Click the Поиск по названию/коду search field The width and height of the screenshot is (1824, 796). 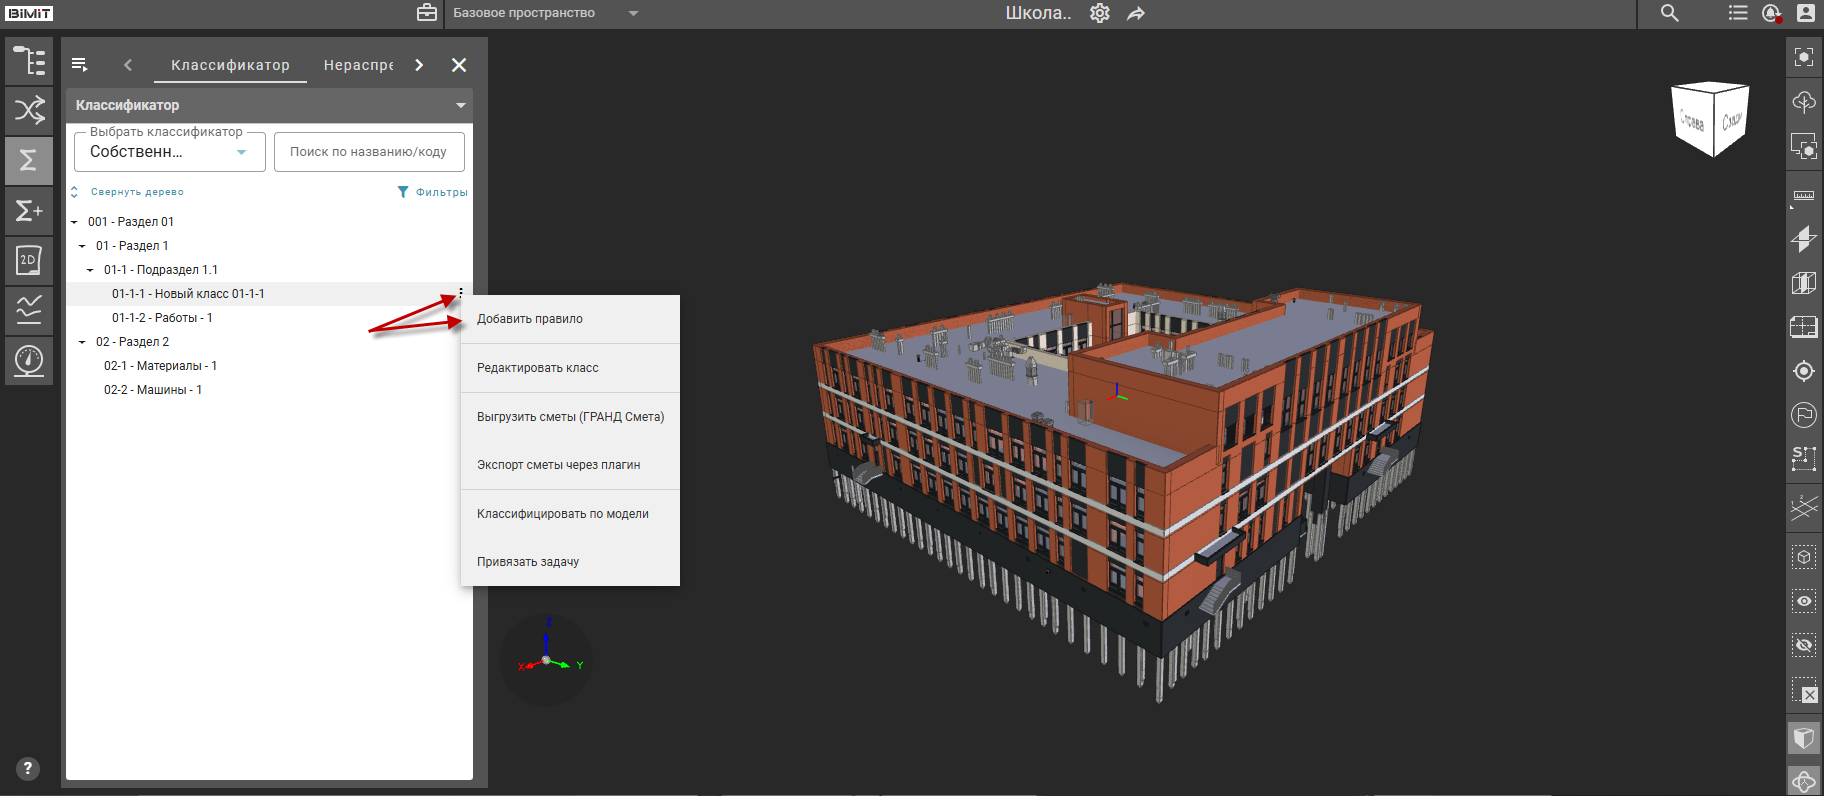(x=369, y=152)
